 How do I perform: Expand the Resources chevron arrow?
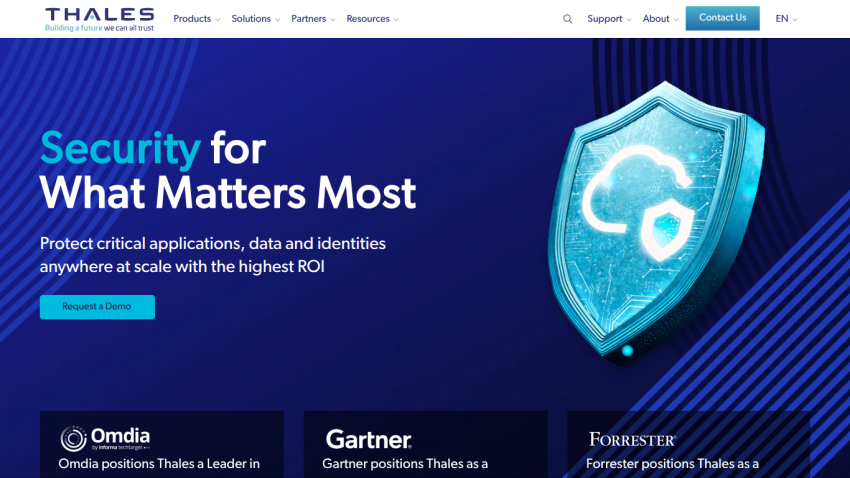pyautogui.click(x=396, y=20)
